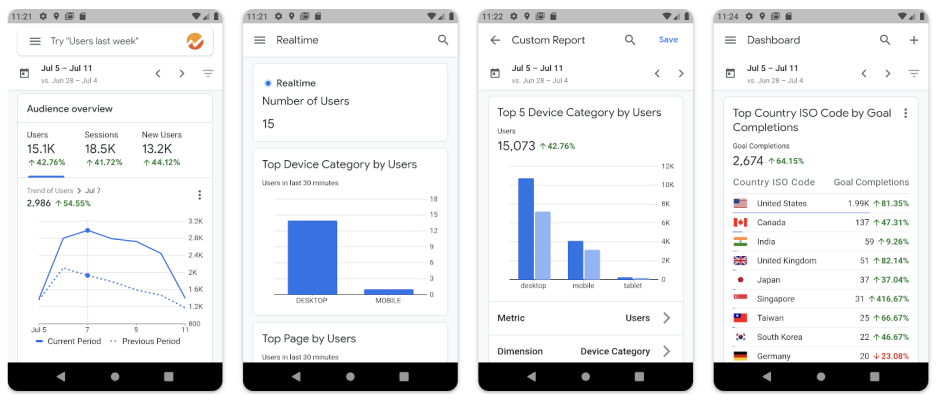Select the Users metric tab
This screenshot has height=400, width=940.
46,150
